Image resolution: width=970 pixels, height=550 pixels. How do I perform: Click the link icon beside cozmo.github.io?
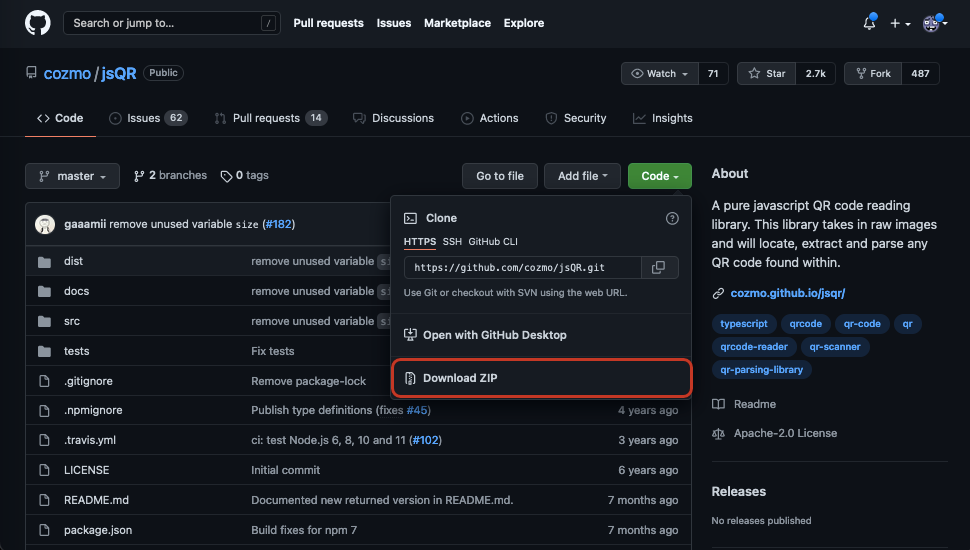point(718,293)
